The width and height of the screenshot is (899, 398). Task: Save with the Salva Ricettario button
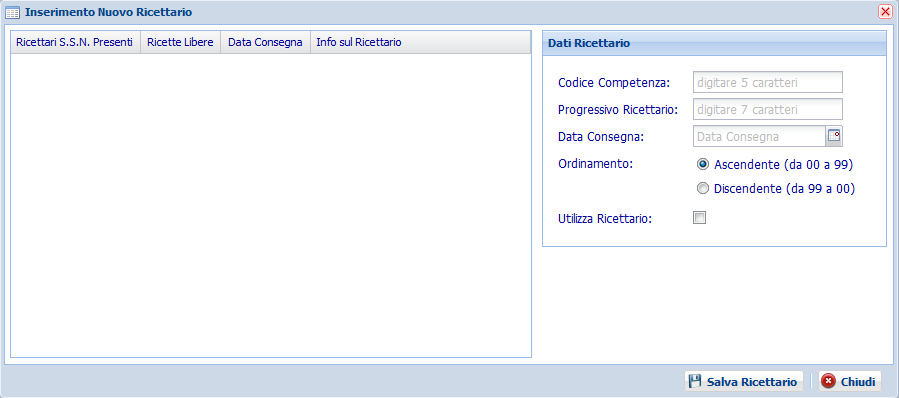[743, 381]
